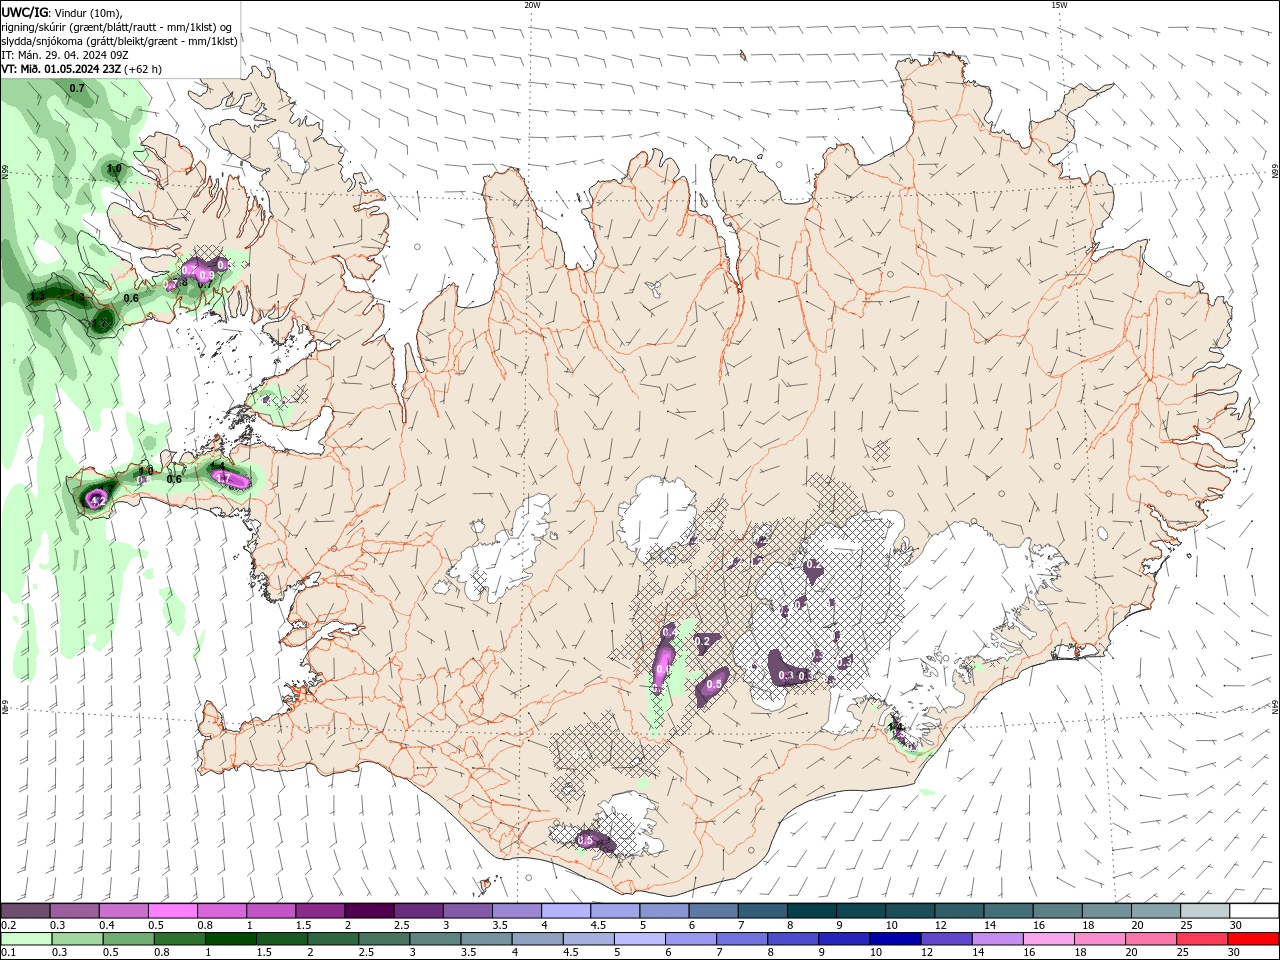Select the pale green 0.1 rain swatch
The width and height of the screenshot is (1280, 960).
point(26,939)
